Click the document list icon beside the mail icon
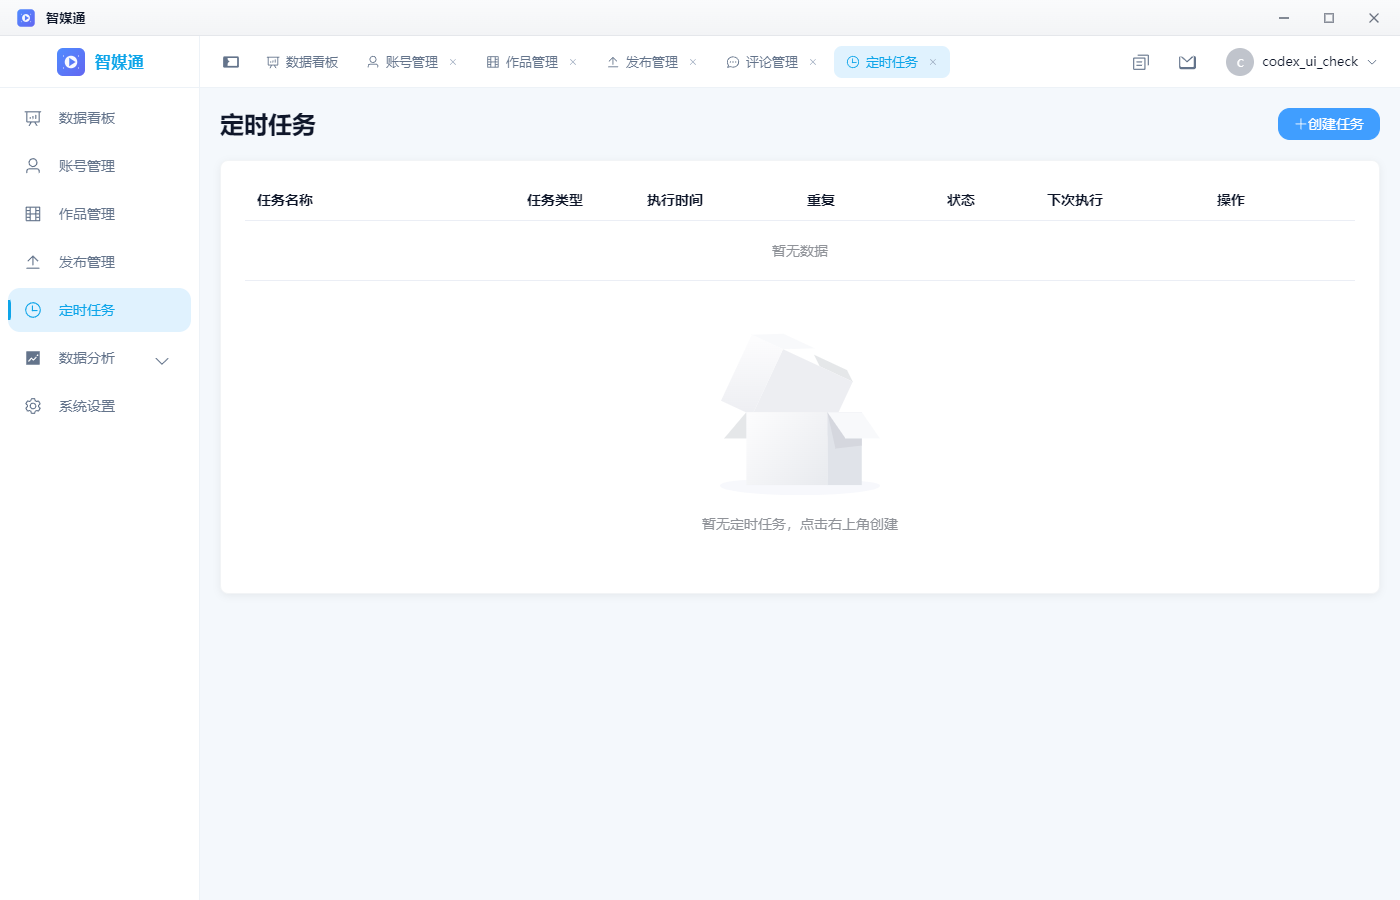1400x900 pixels. 1141,62
